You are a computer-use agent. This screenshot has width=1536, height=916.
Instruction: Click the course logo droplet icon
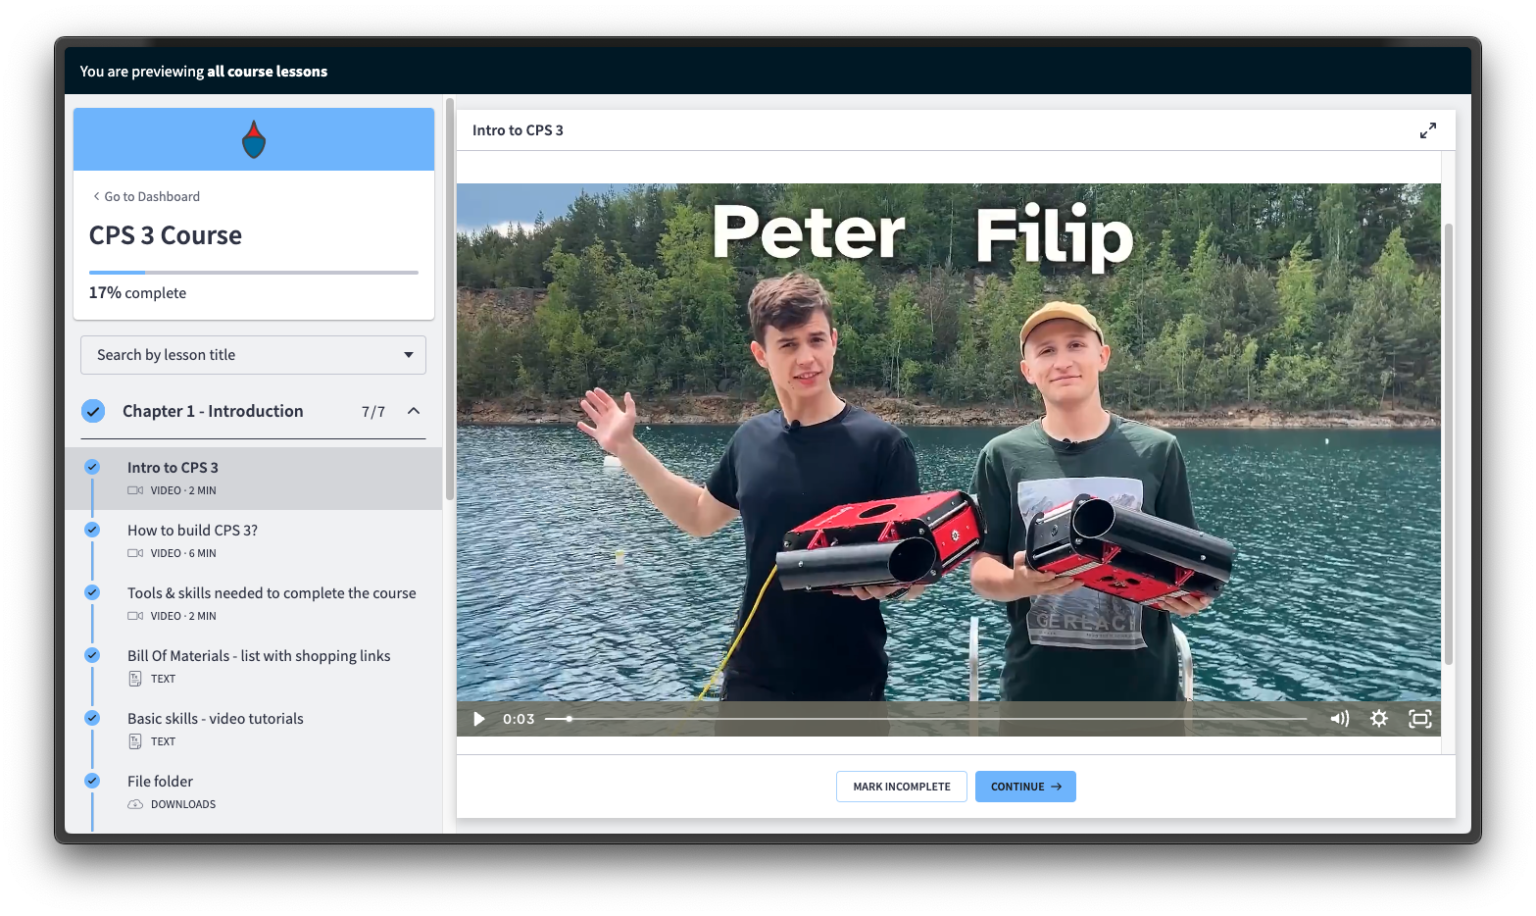pyautogui.click(x=254, y=140)
